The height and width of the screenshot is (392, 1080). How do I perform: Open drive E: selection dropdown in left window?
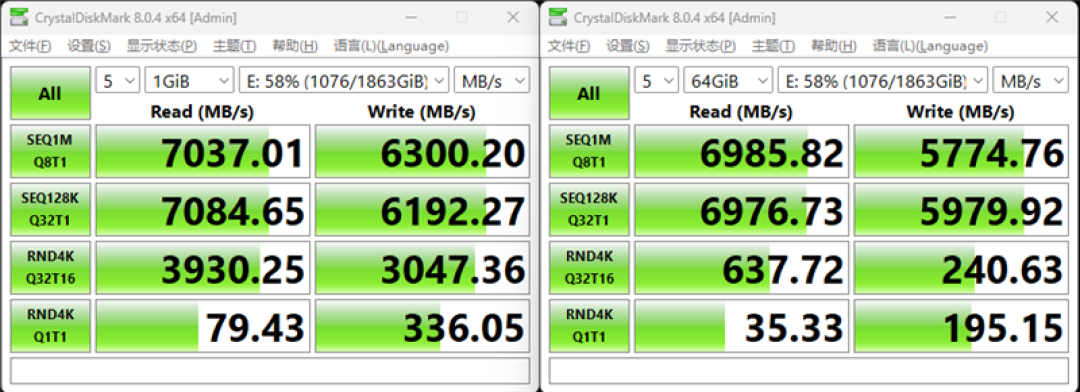tap(344, 81)
